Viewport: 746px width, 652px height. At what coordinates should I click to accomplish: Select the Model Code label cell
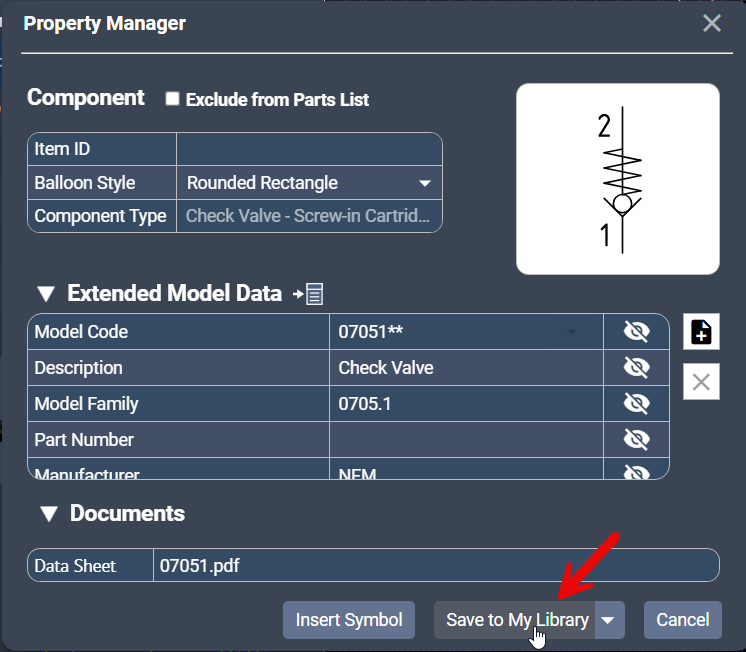(x=178, y=331)
